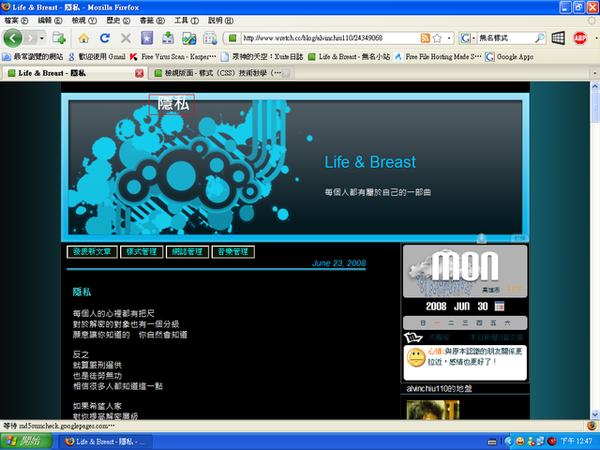Open the Windows 開始 Start button

tap(26, 441)
